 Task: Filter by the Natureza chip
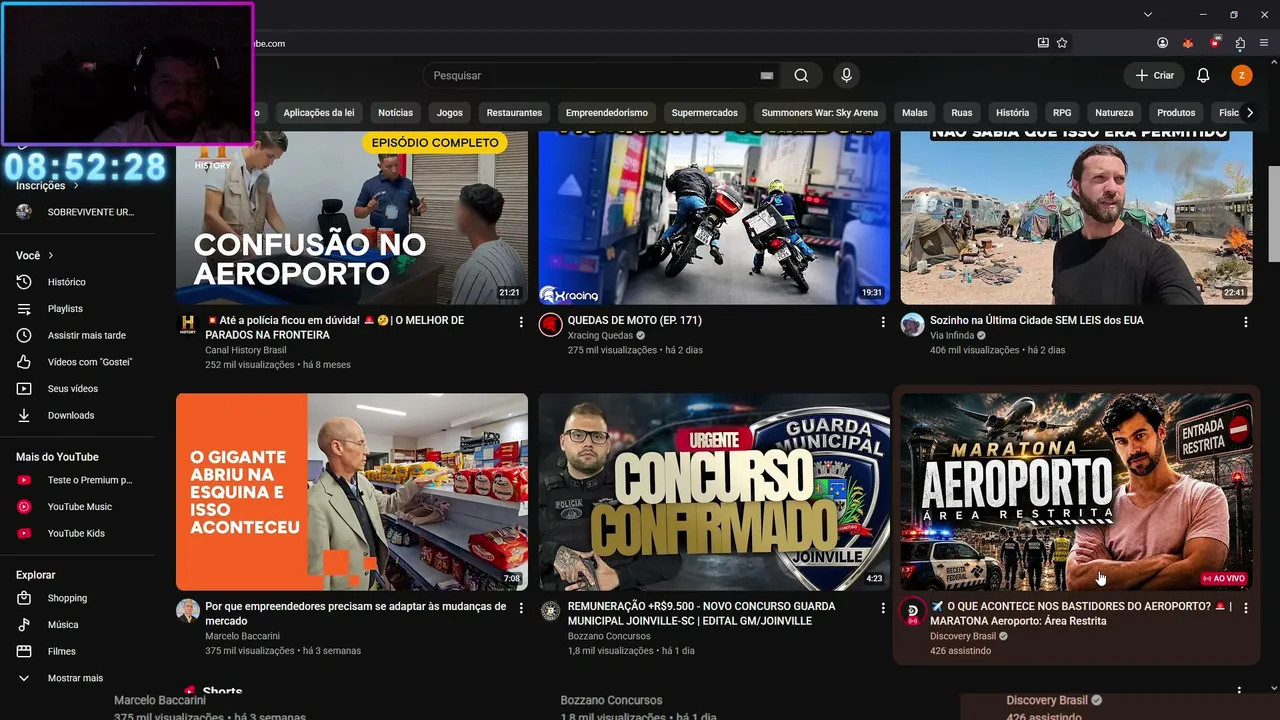[x=1114, y=113]
